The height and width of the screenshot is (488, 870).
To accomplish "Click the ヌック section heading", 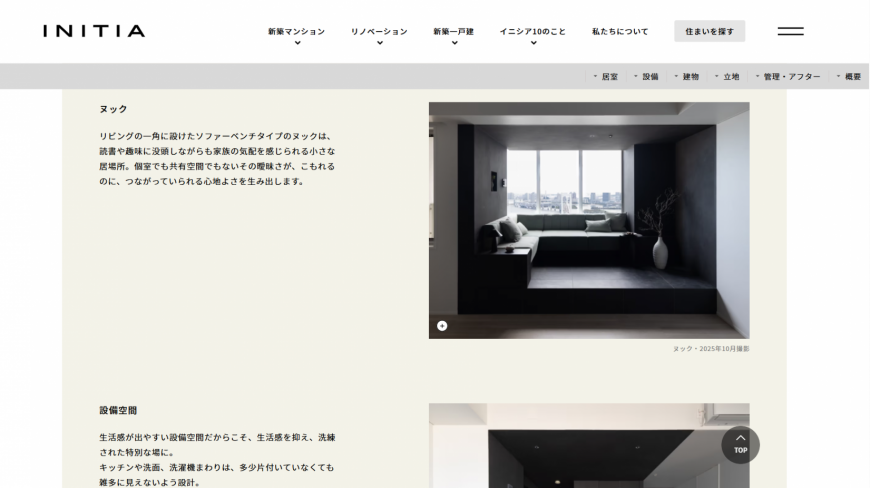I will (113, 109).
